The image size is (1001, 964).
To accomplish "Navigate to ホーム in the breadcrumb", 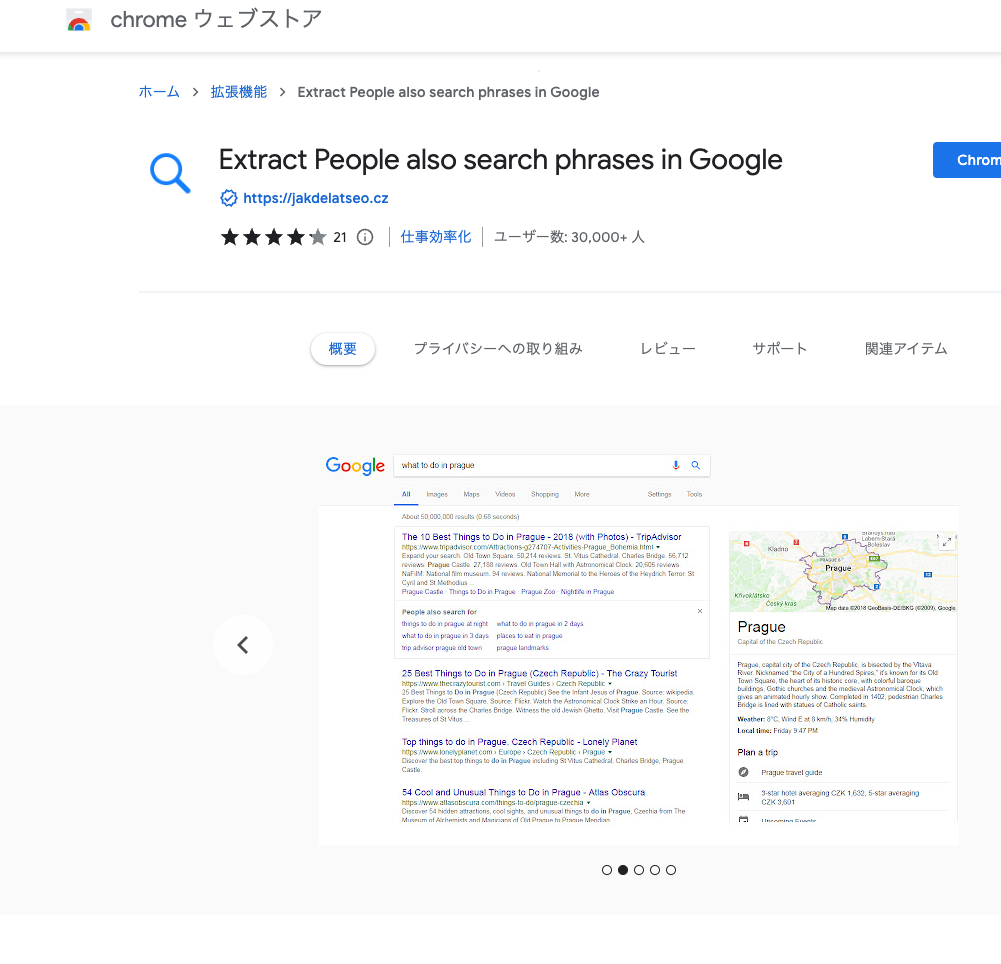I will pos(159,91).
